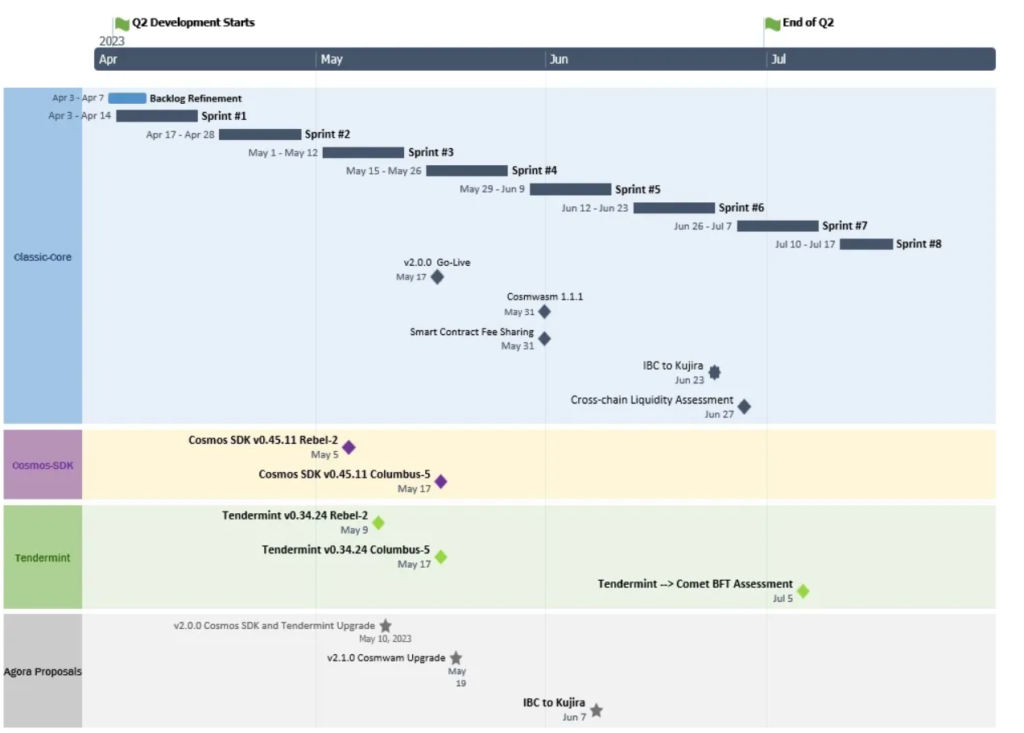Click the purple Cosmos SDK Rebel-2 diamond

coord(349,447)
